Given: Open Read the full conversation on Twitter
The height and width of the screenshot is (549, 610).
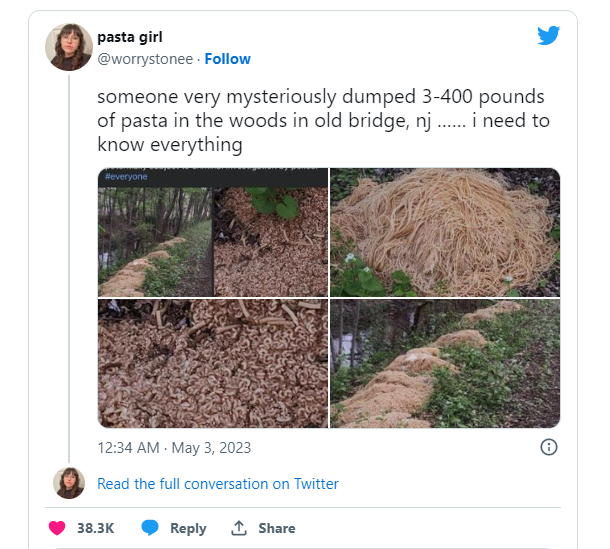Looking at the screenshot, I should 217,484.
